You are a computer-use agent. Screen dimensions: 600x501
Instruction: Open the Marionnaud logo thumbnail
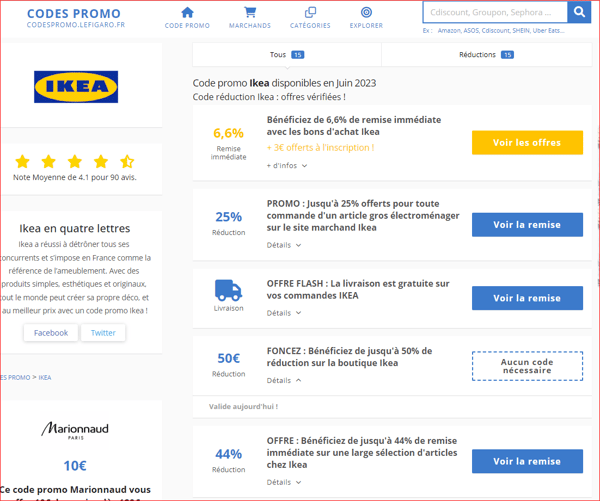[75, 430]
